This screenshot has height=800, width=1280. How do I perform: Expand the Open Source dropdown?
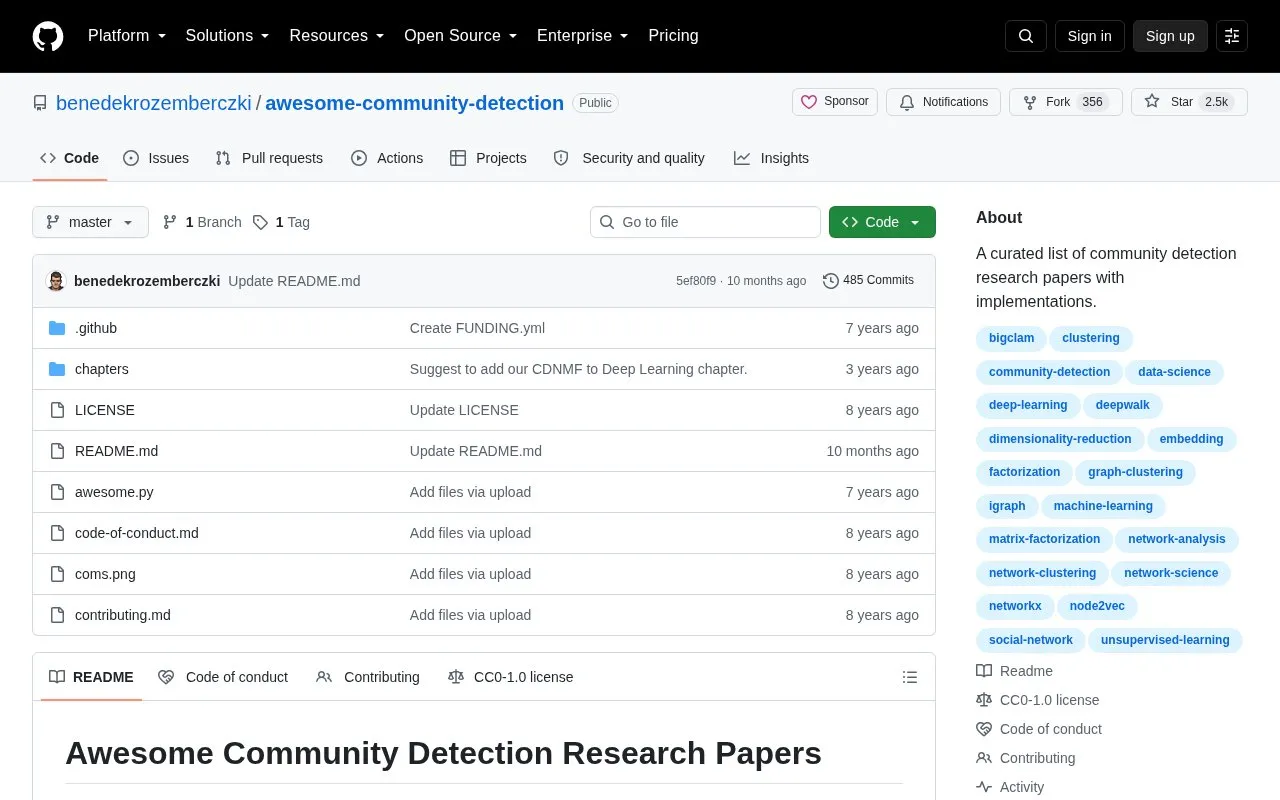pos(461,36)
